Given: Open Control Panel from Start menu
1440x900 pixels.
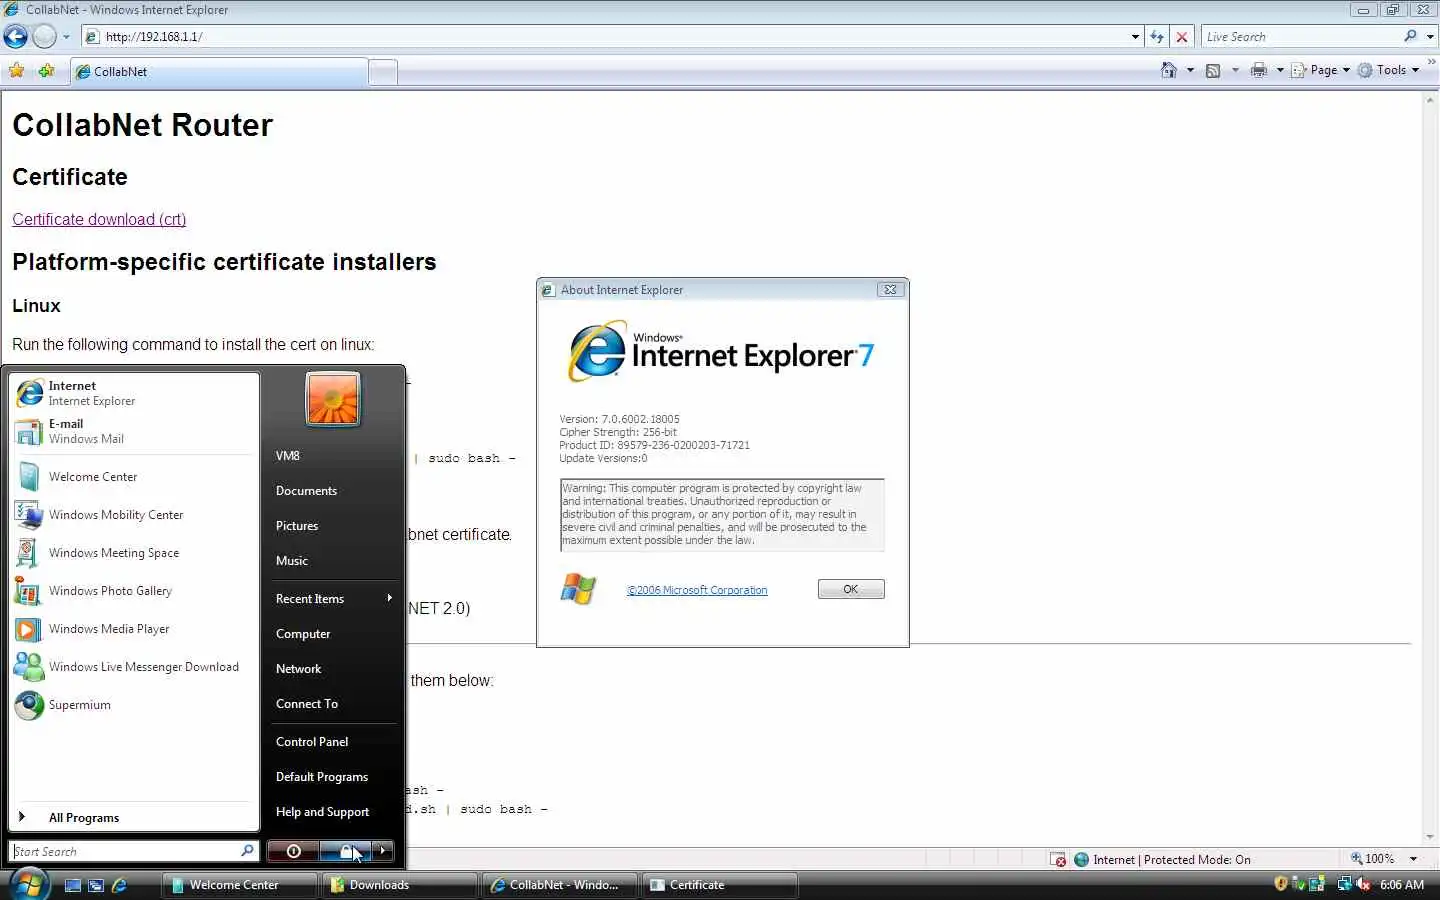Looking at the screenshot, I should 333,742.
